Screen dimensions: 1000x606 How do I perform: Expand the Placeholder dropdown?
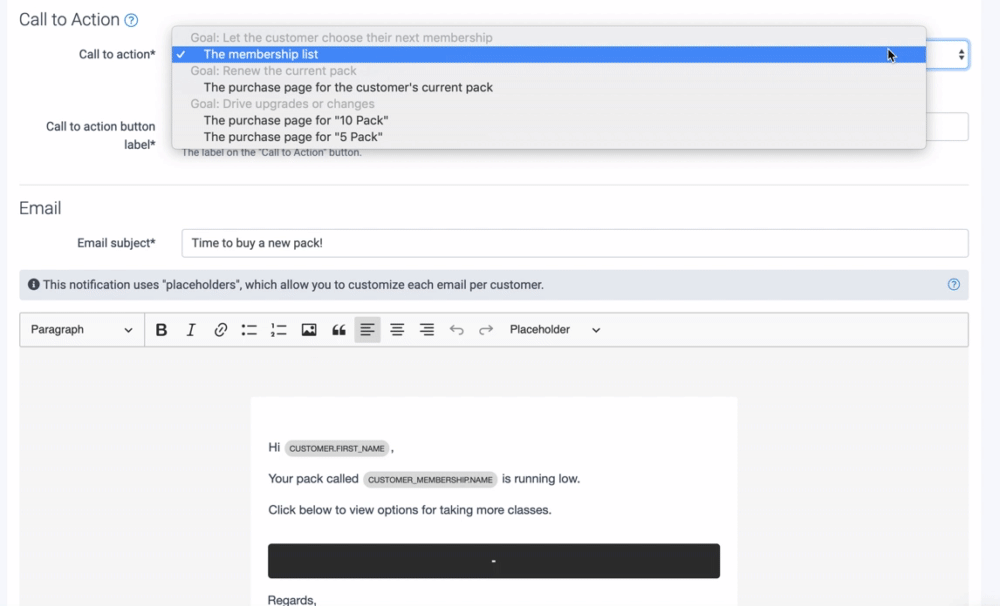(555, 330)
